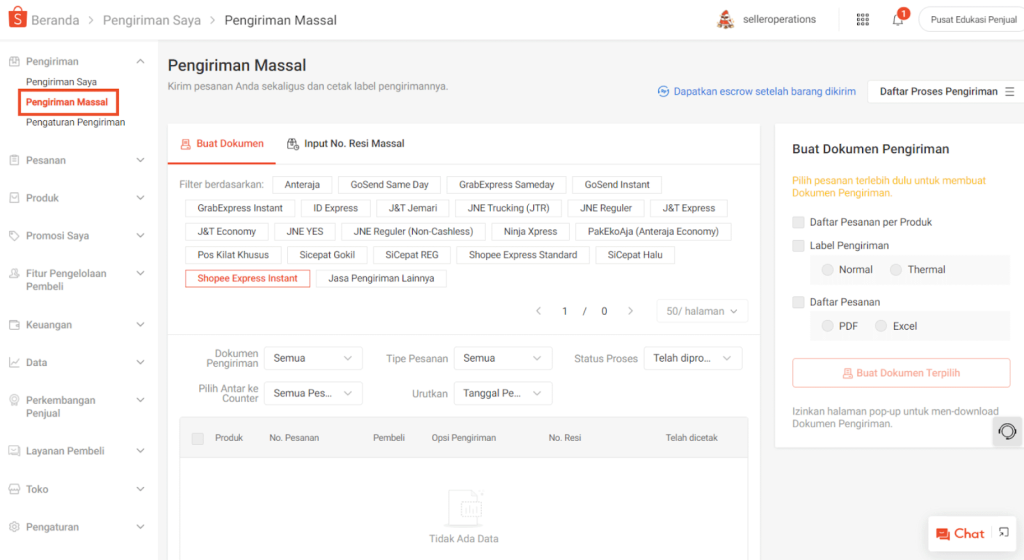Click the Fitur Pengelolaan Pembeli icon

point(14,273)
